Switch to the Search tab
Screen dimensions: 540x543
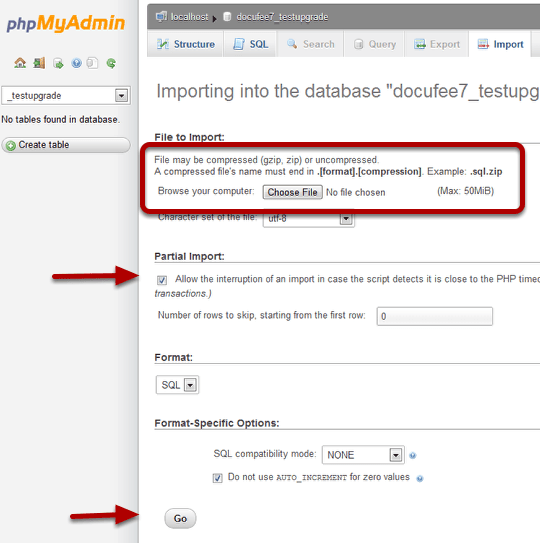310,44
